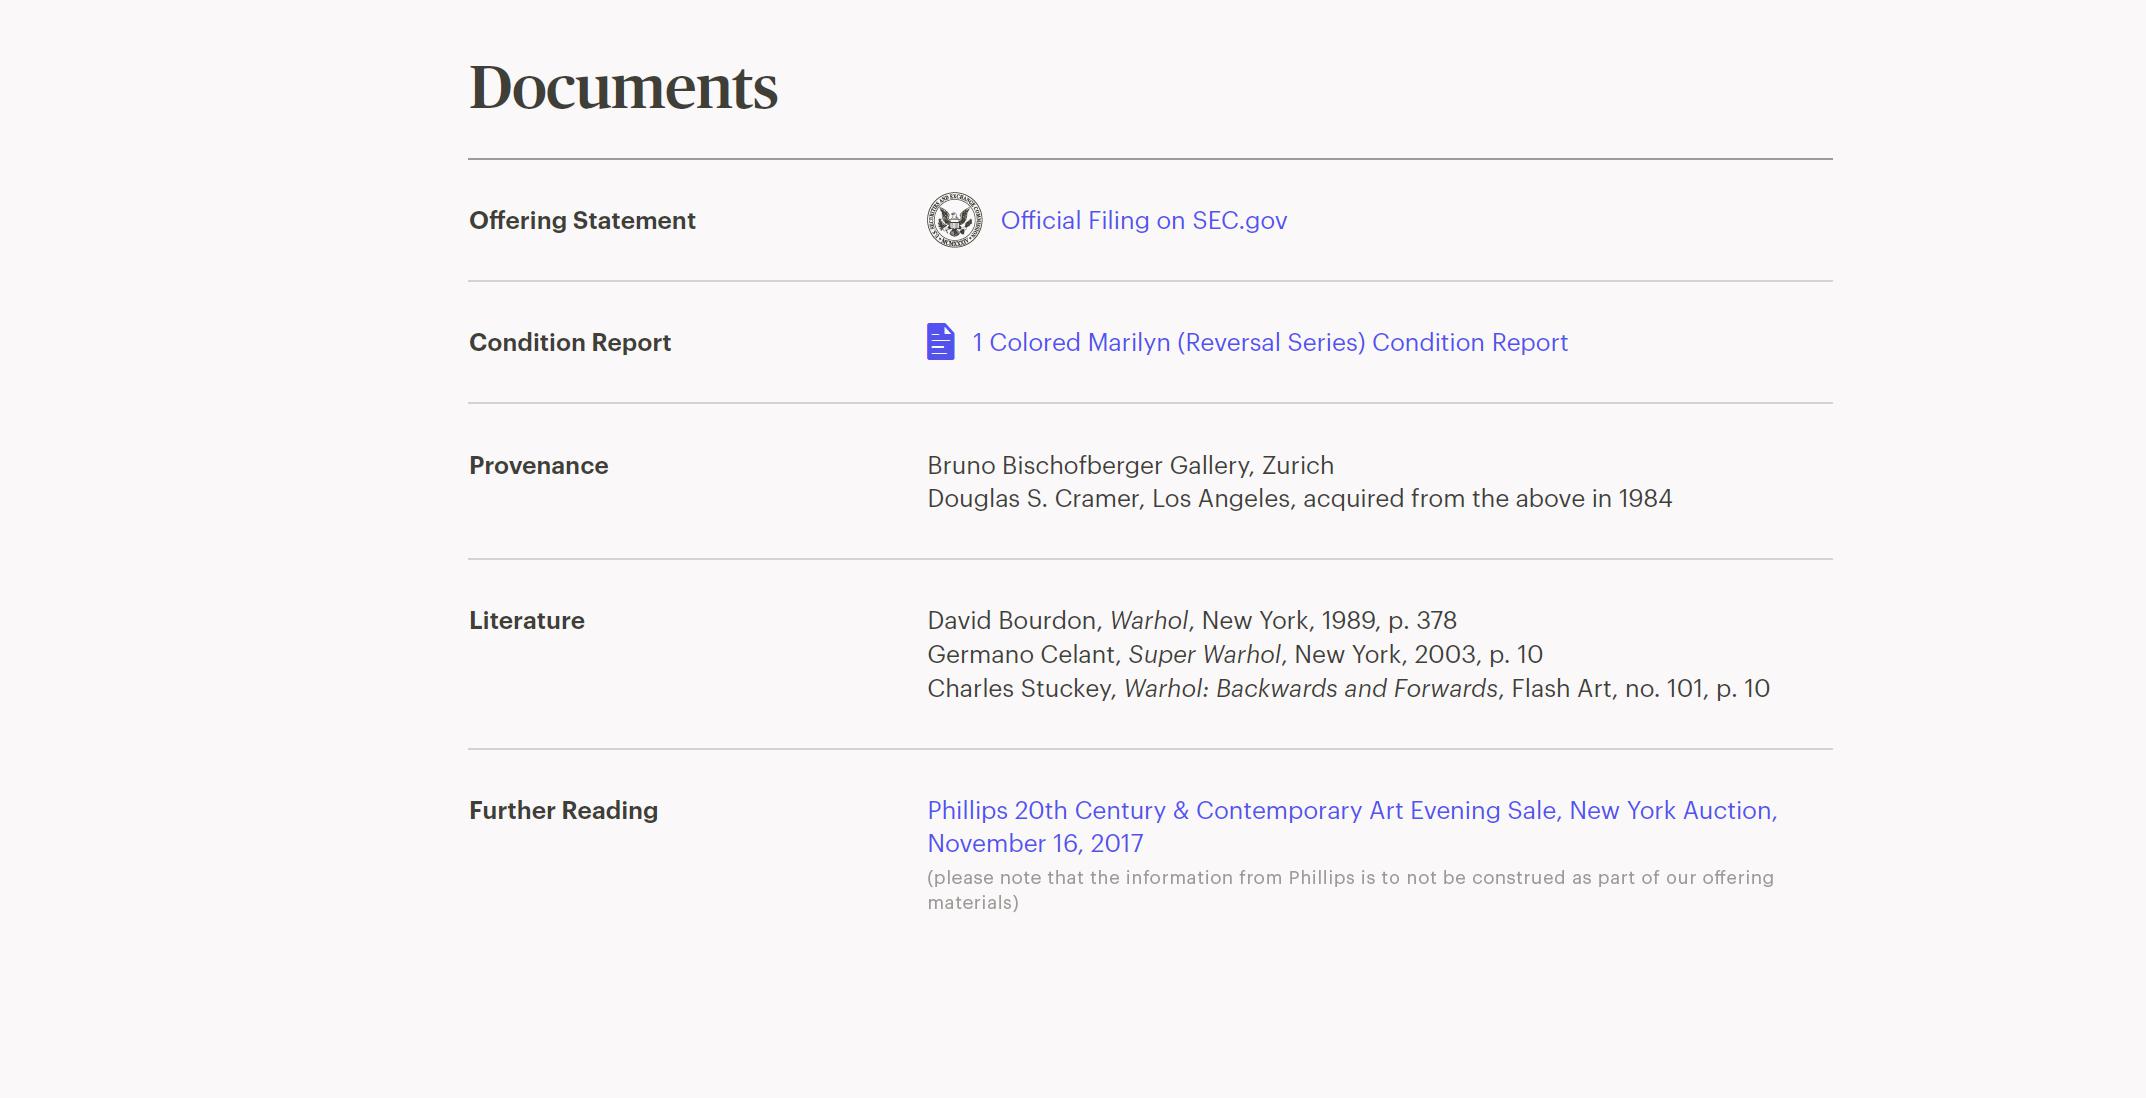Click the Literature label
The image size is (2146, 1098).
pyautogui.click(x=526, y=621)
